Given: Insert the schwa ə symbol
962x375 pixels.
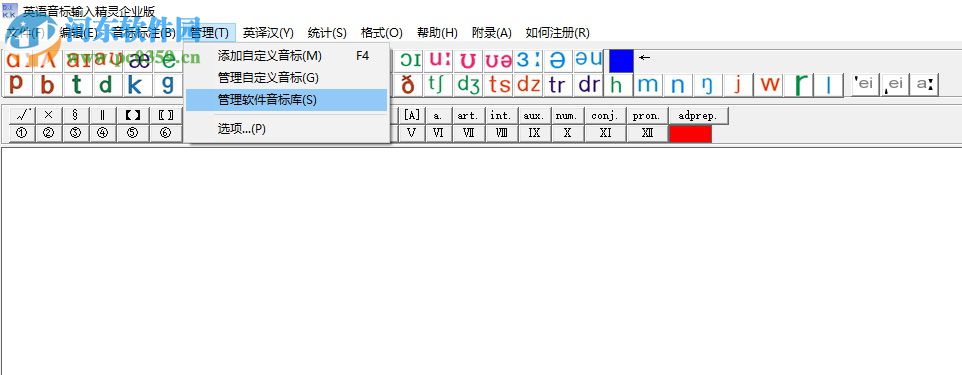Looking at the screenshot, I should coord(558,60).
